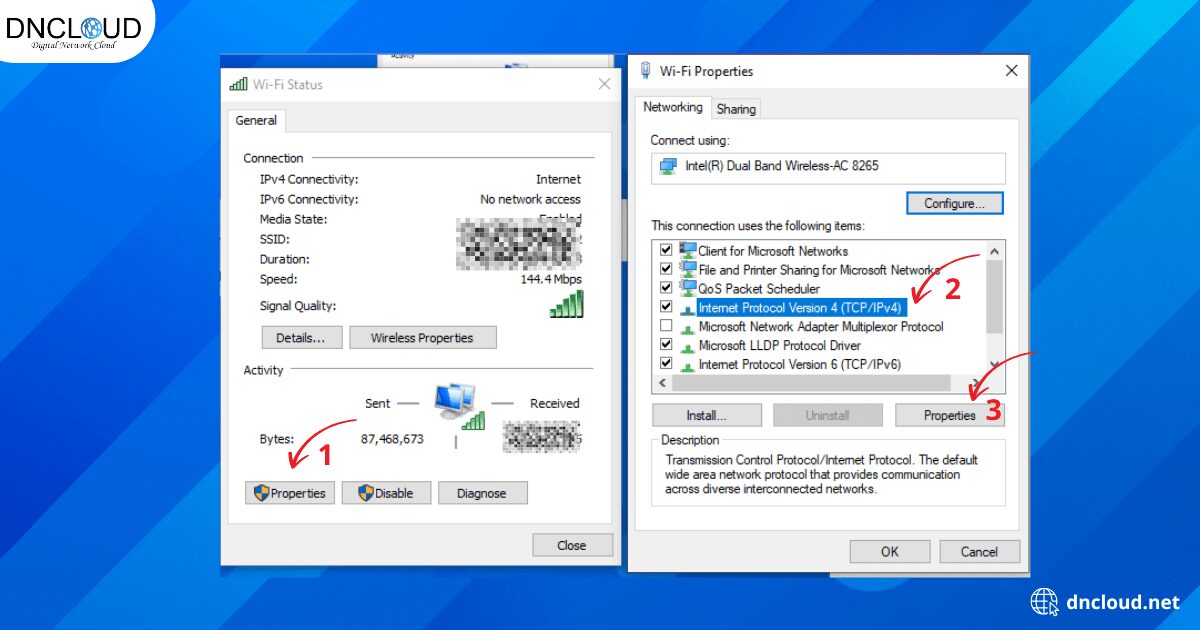Click the Internet Protocol Version 4 item icon

tap(687, 308)
